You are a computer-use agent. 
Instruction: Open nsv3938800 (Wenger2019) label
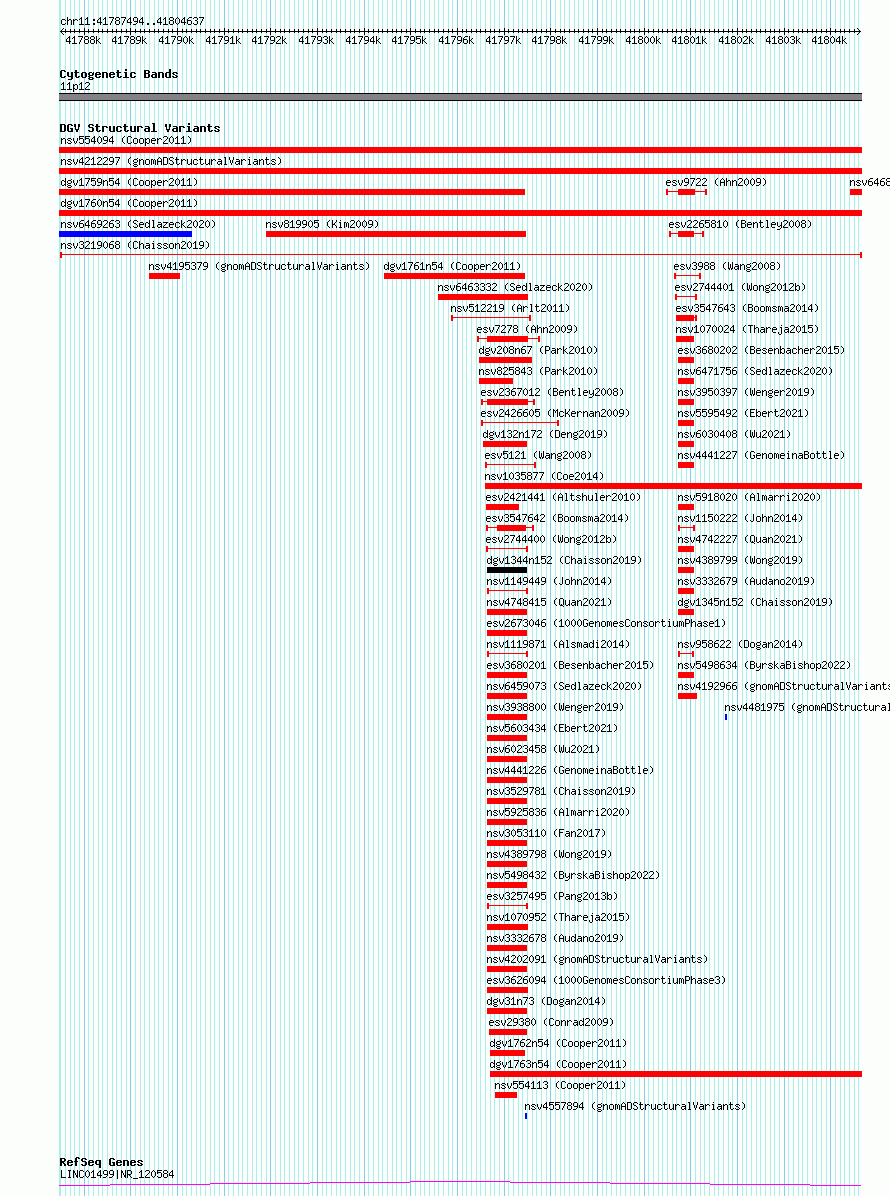(x=555, y=707)
